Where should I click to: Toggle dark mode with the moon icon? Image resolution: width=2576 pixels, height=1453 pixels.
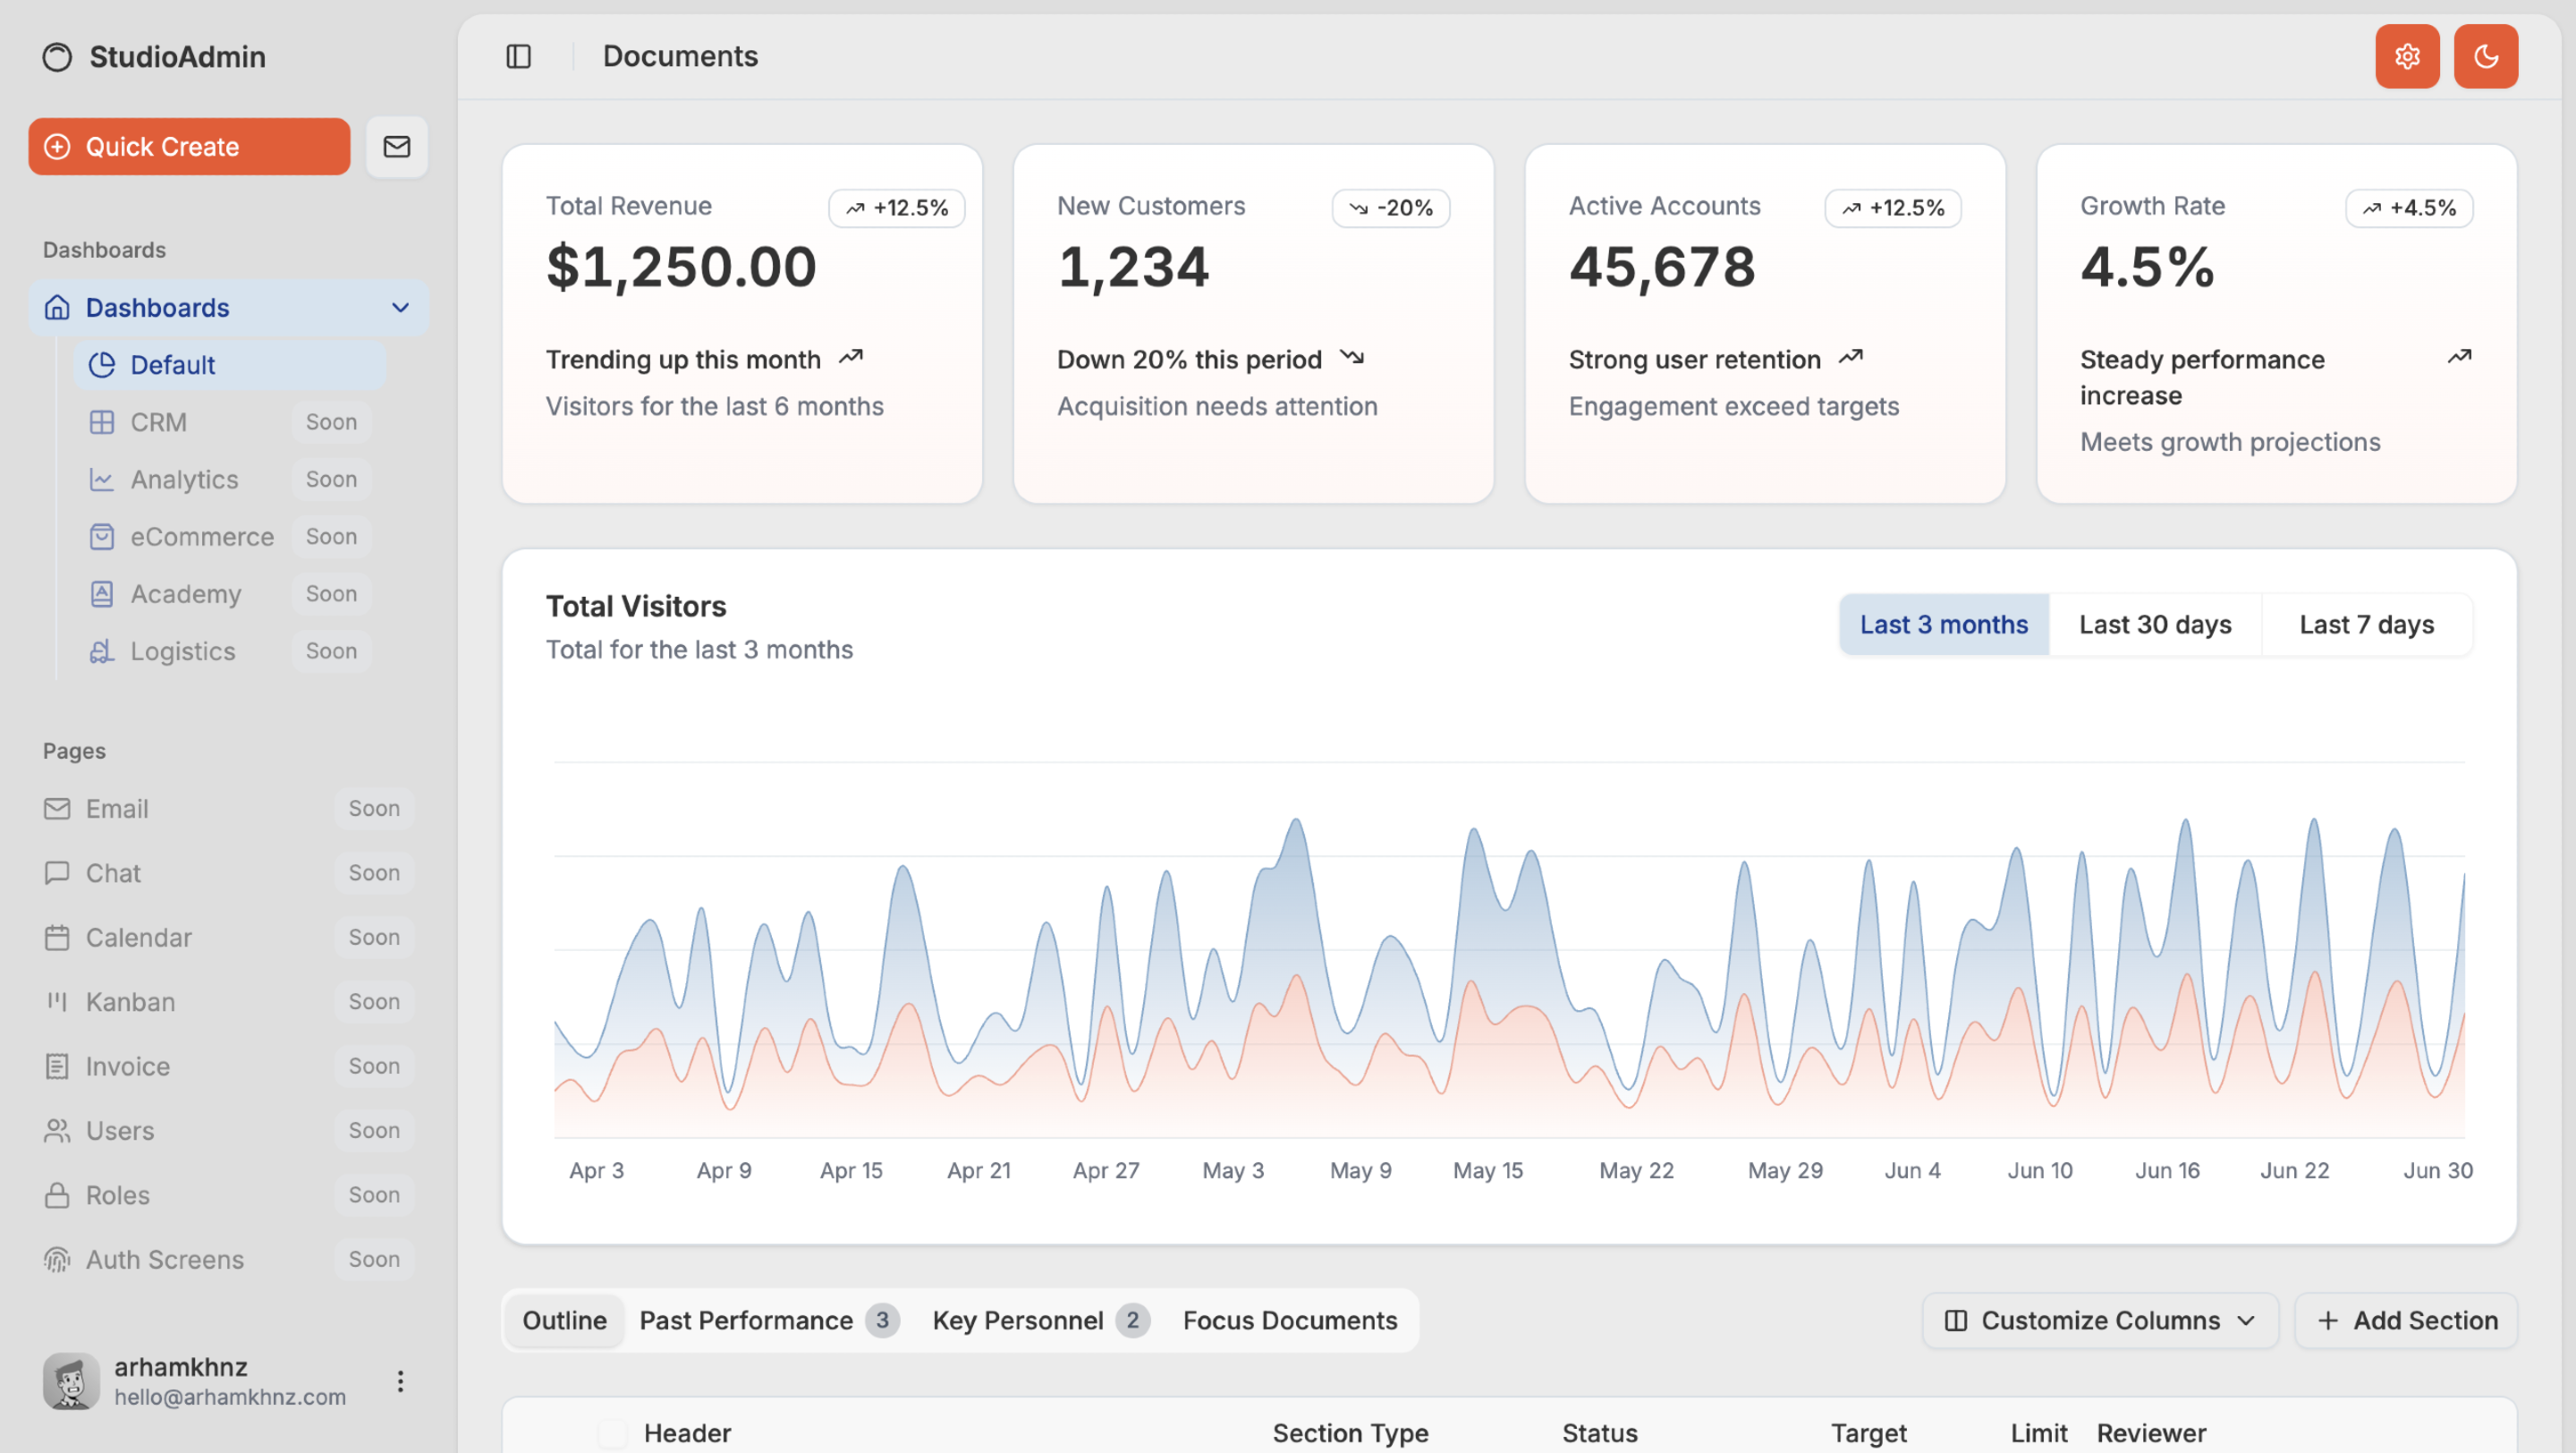2487,56
